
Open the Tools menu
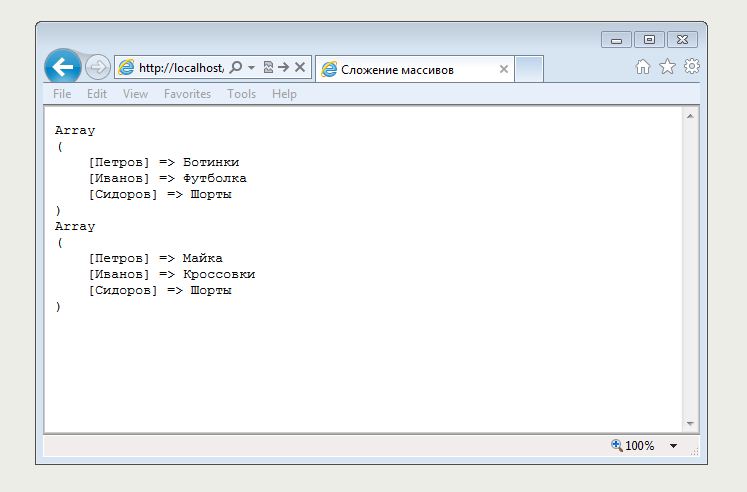(x=241, y=94)
